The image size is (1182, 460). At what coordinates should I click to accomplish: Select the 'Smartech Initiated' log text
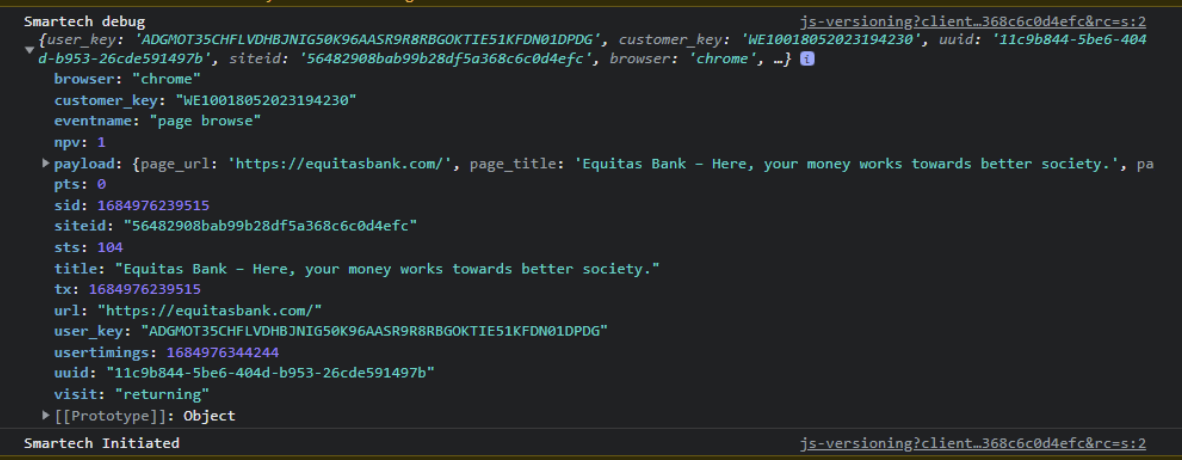click(102, 443)
